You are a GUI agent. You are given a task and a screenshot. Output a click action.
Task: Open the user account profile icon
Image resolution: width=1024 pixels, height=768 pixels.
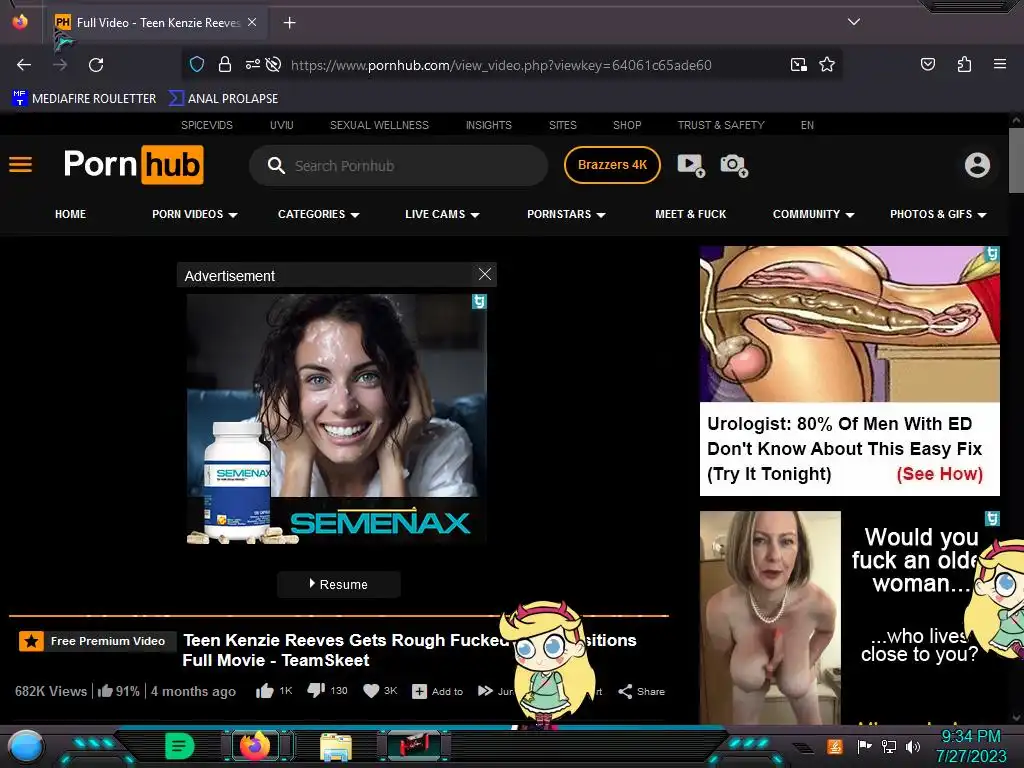tap(977, 165)
